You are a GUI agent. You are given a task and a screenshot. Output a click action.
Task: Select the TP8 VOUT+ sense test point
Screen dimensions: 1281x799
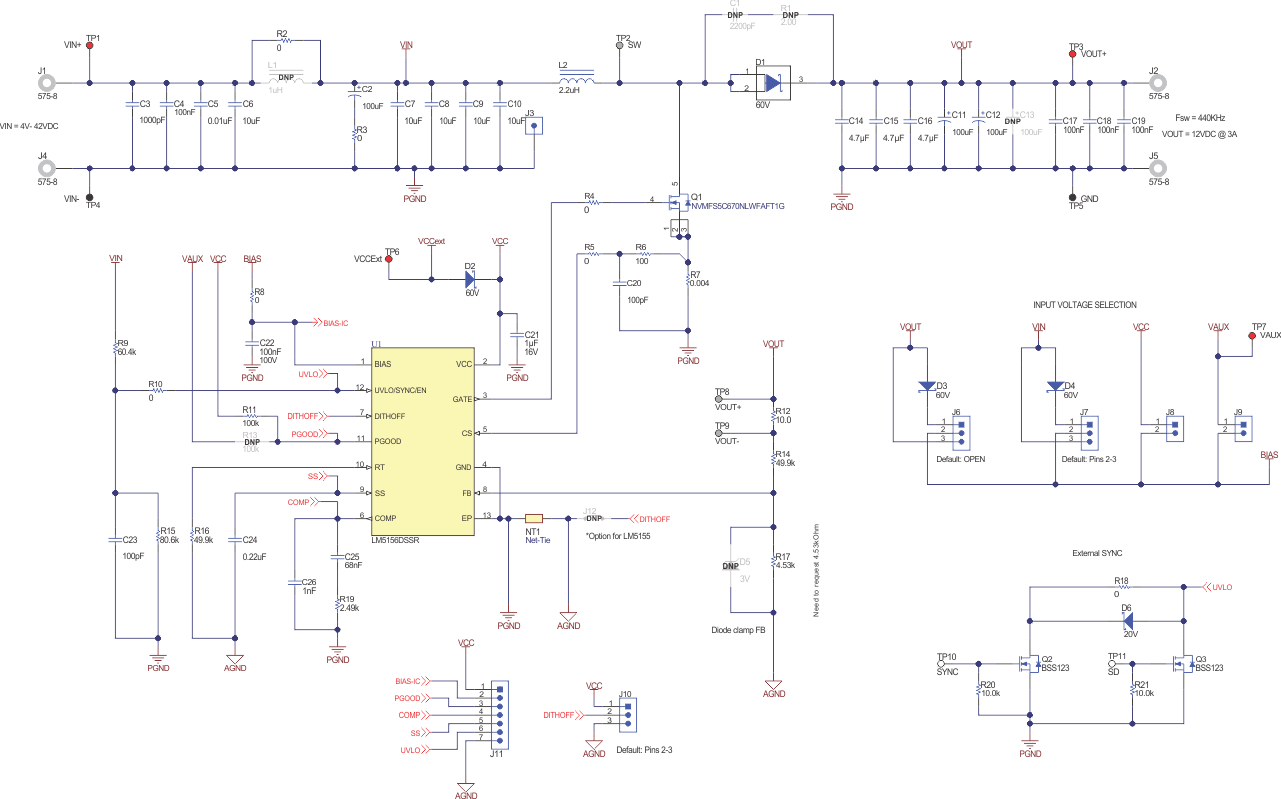tap(718, 399)
